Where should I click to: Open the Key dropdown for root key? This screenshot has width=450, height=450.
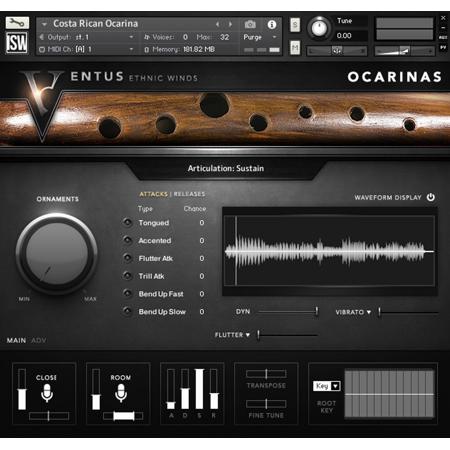coord(326,386)
